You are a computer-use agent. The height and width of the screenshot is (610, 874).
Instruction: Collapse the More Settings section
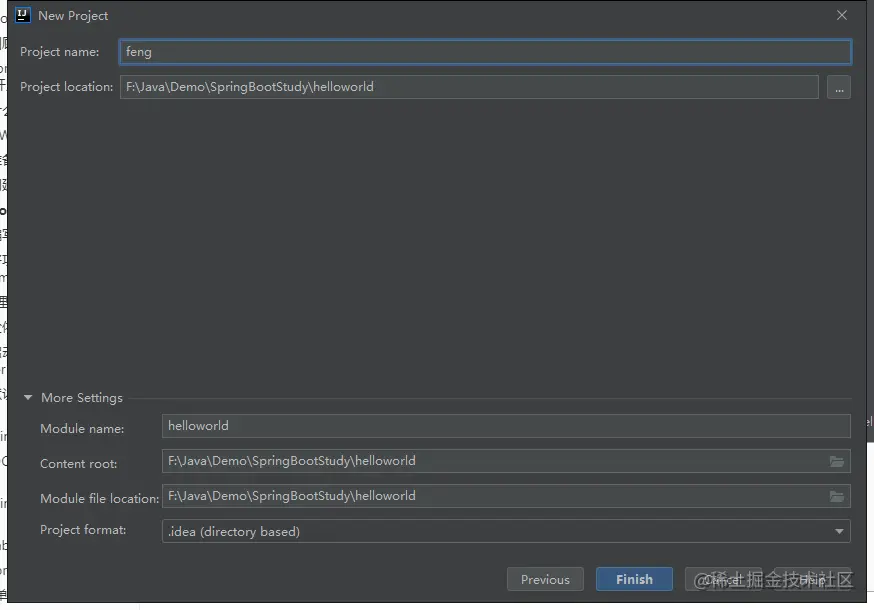[x=28, y=398]
